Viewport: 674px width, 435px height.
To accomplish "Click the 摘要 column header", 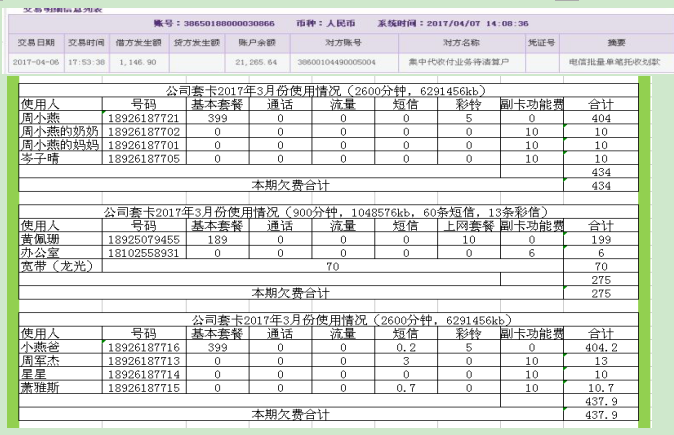I will pos(616,43).
